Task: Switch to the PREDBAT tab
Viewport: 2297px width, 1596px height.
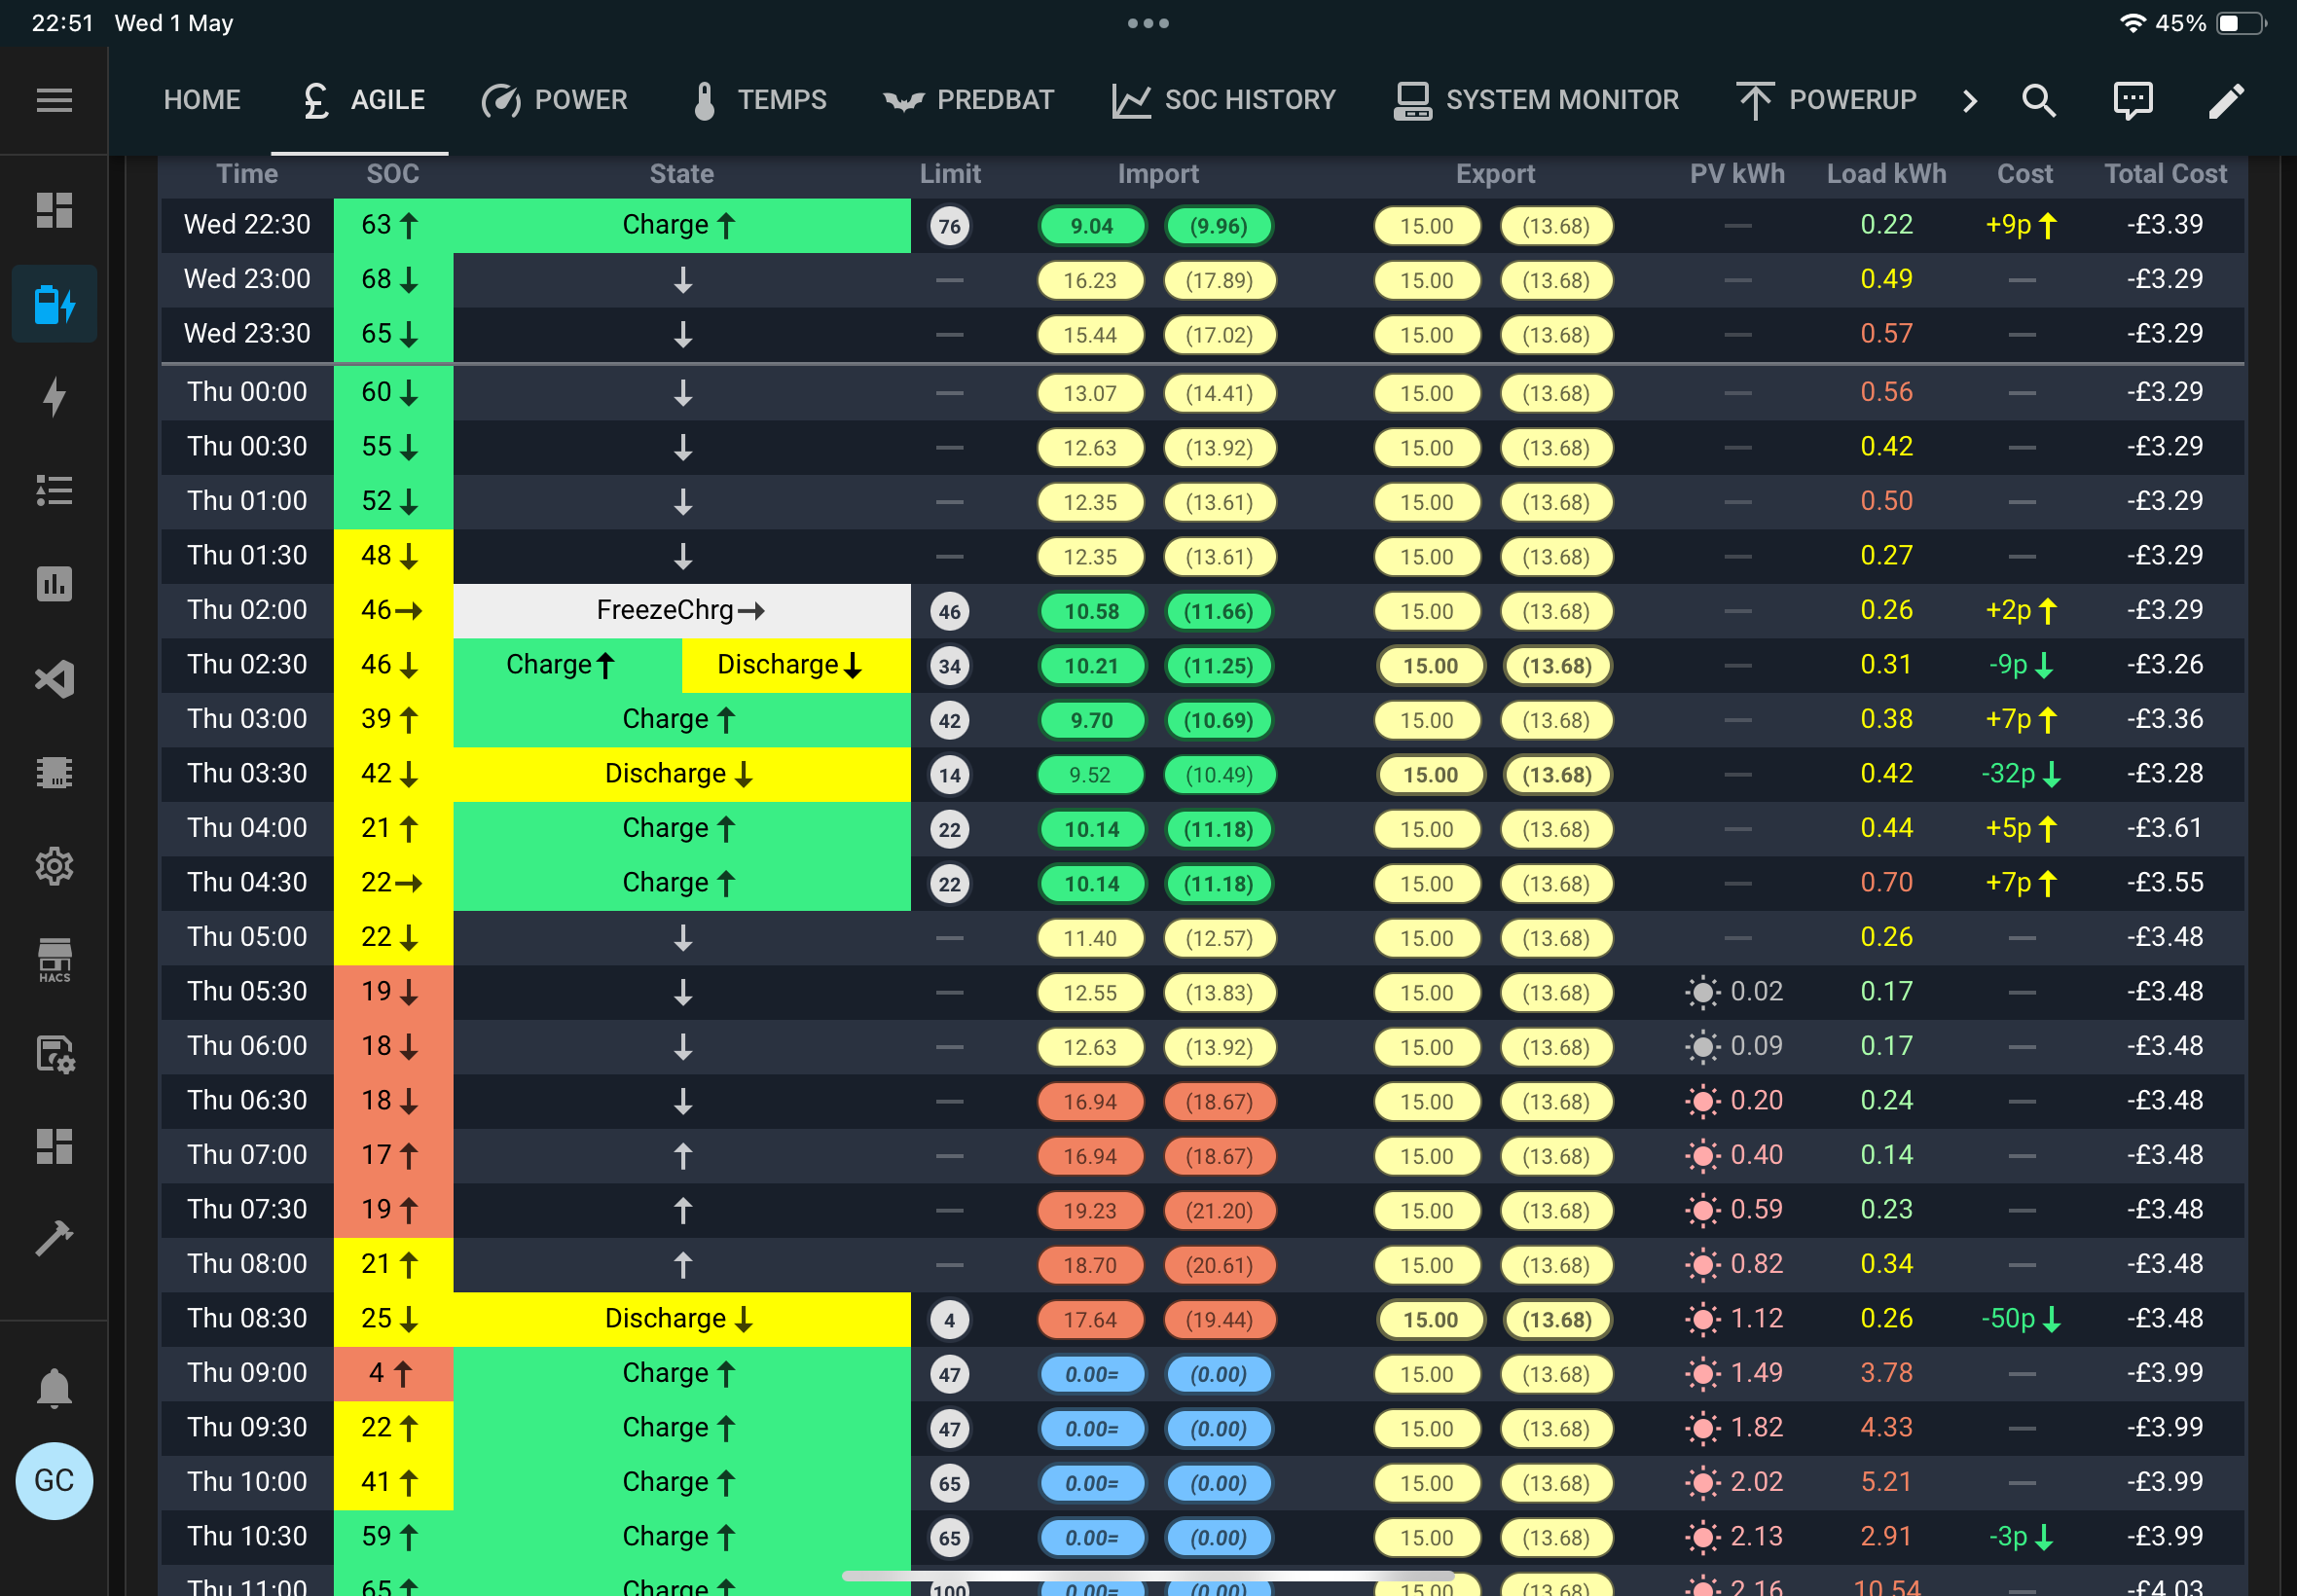Action: point(968,100)
